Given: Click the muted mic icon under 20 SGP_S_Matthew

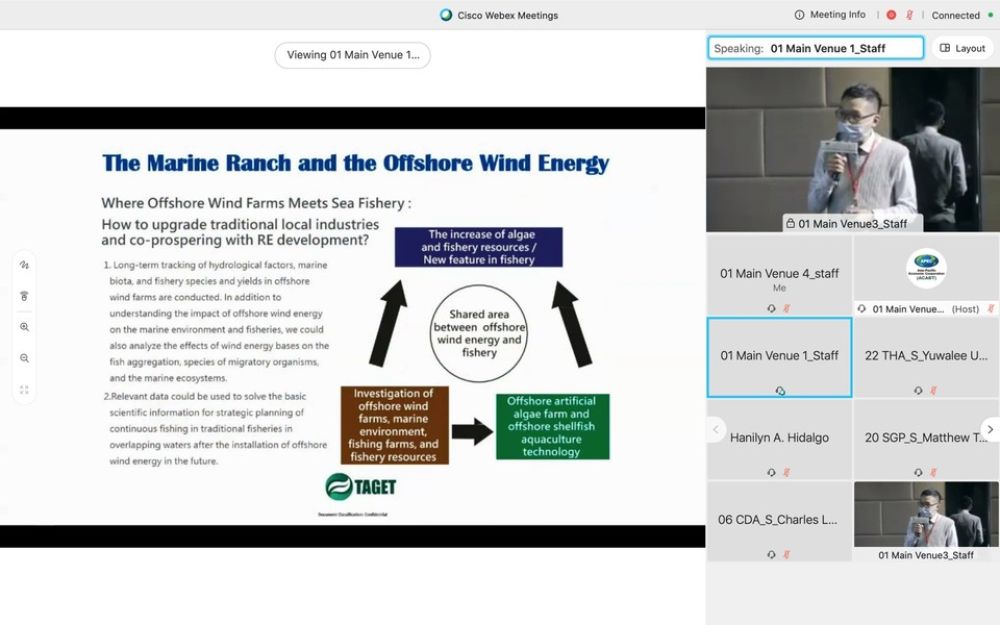Looking at the screenshot, I should (933, 473).
